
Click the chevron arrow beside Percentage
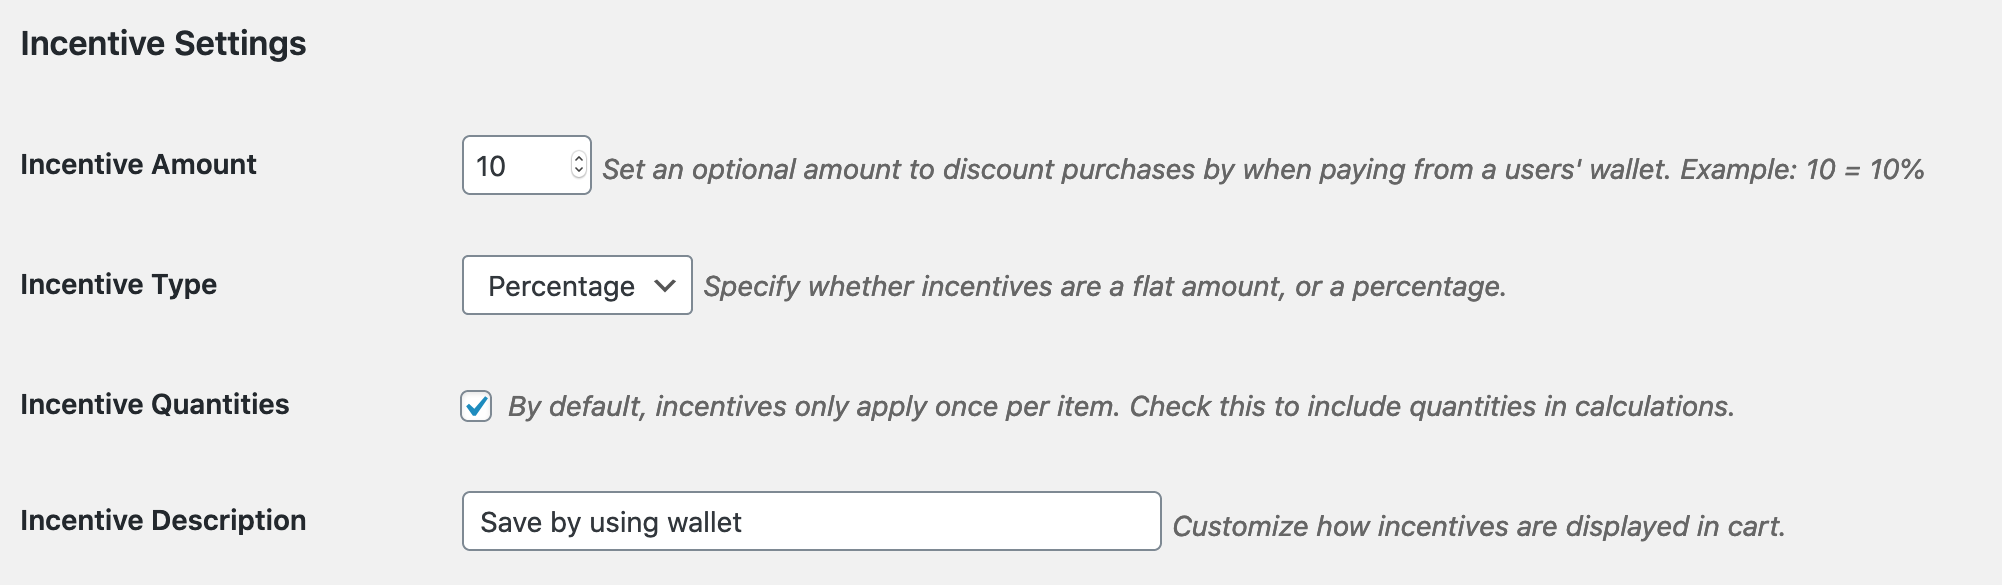tap(665, 286)
